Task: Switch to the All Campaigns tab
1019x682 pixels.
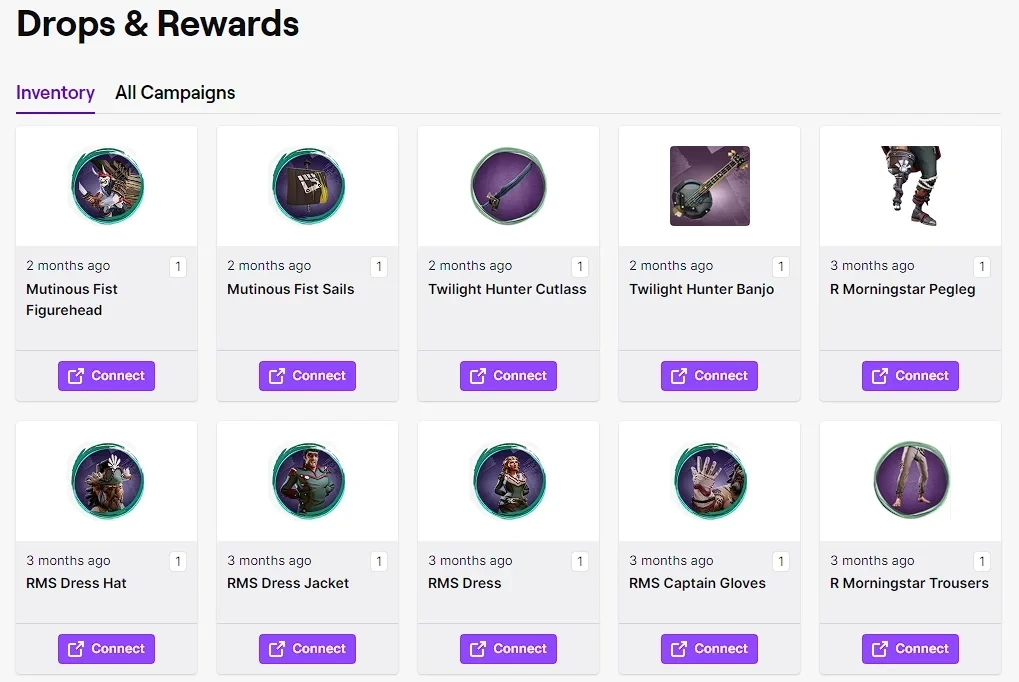Action: 174,92
